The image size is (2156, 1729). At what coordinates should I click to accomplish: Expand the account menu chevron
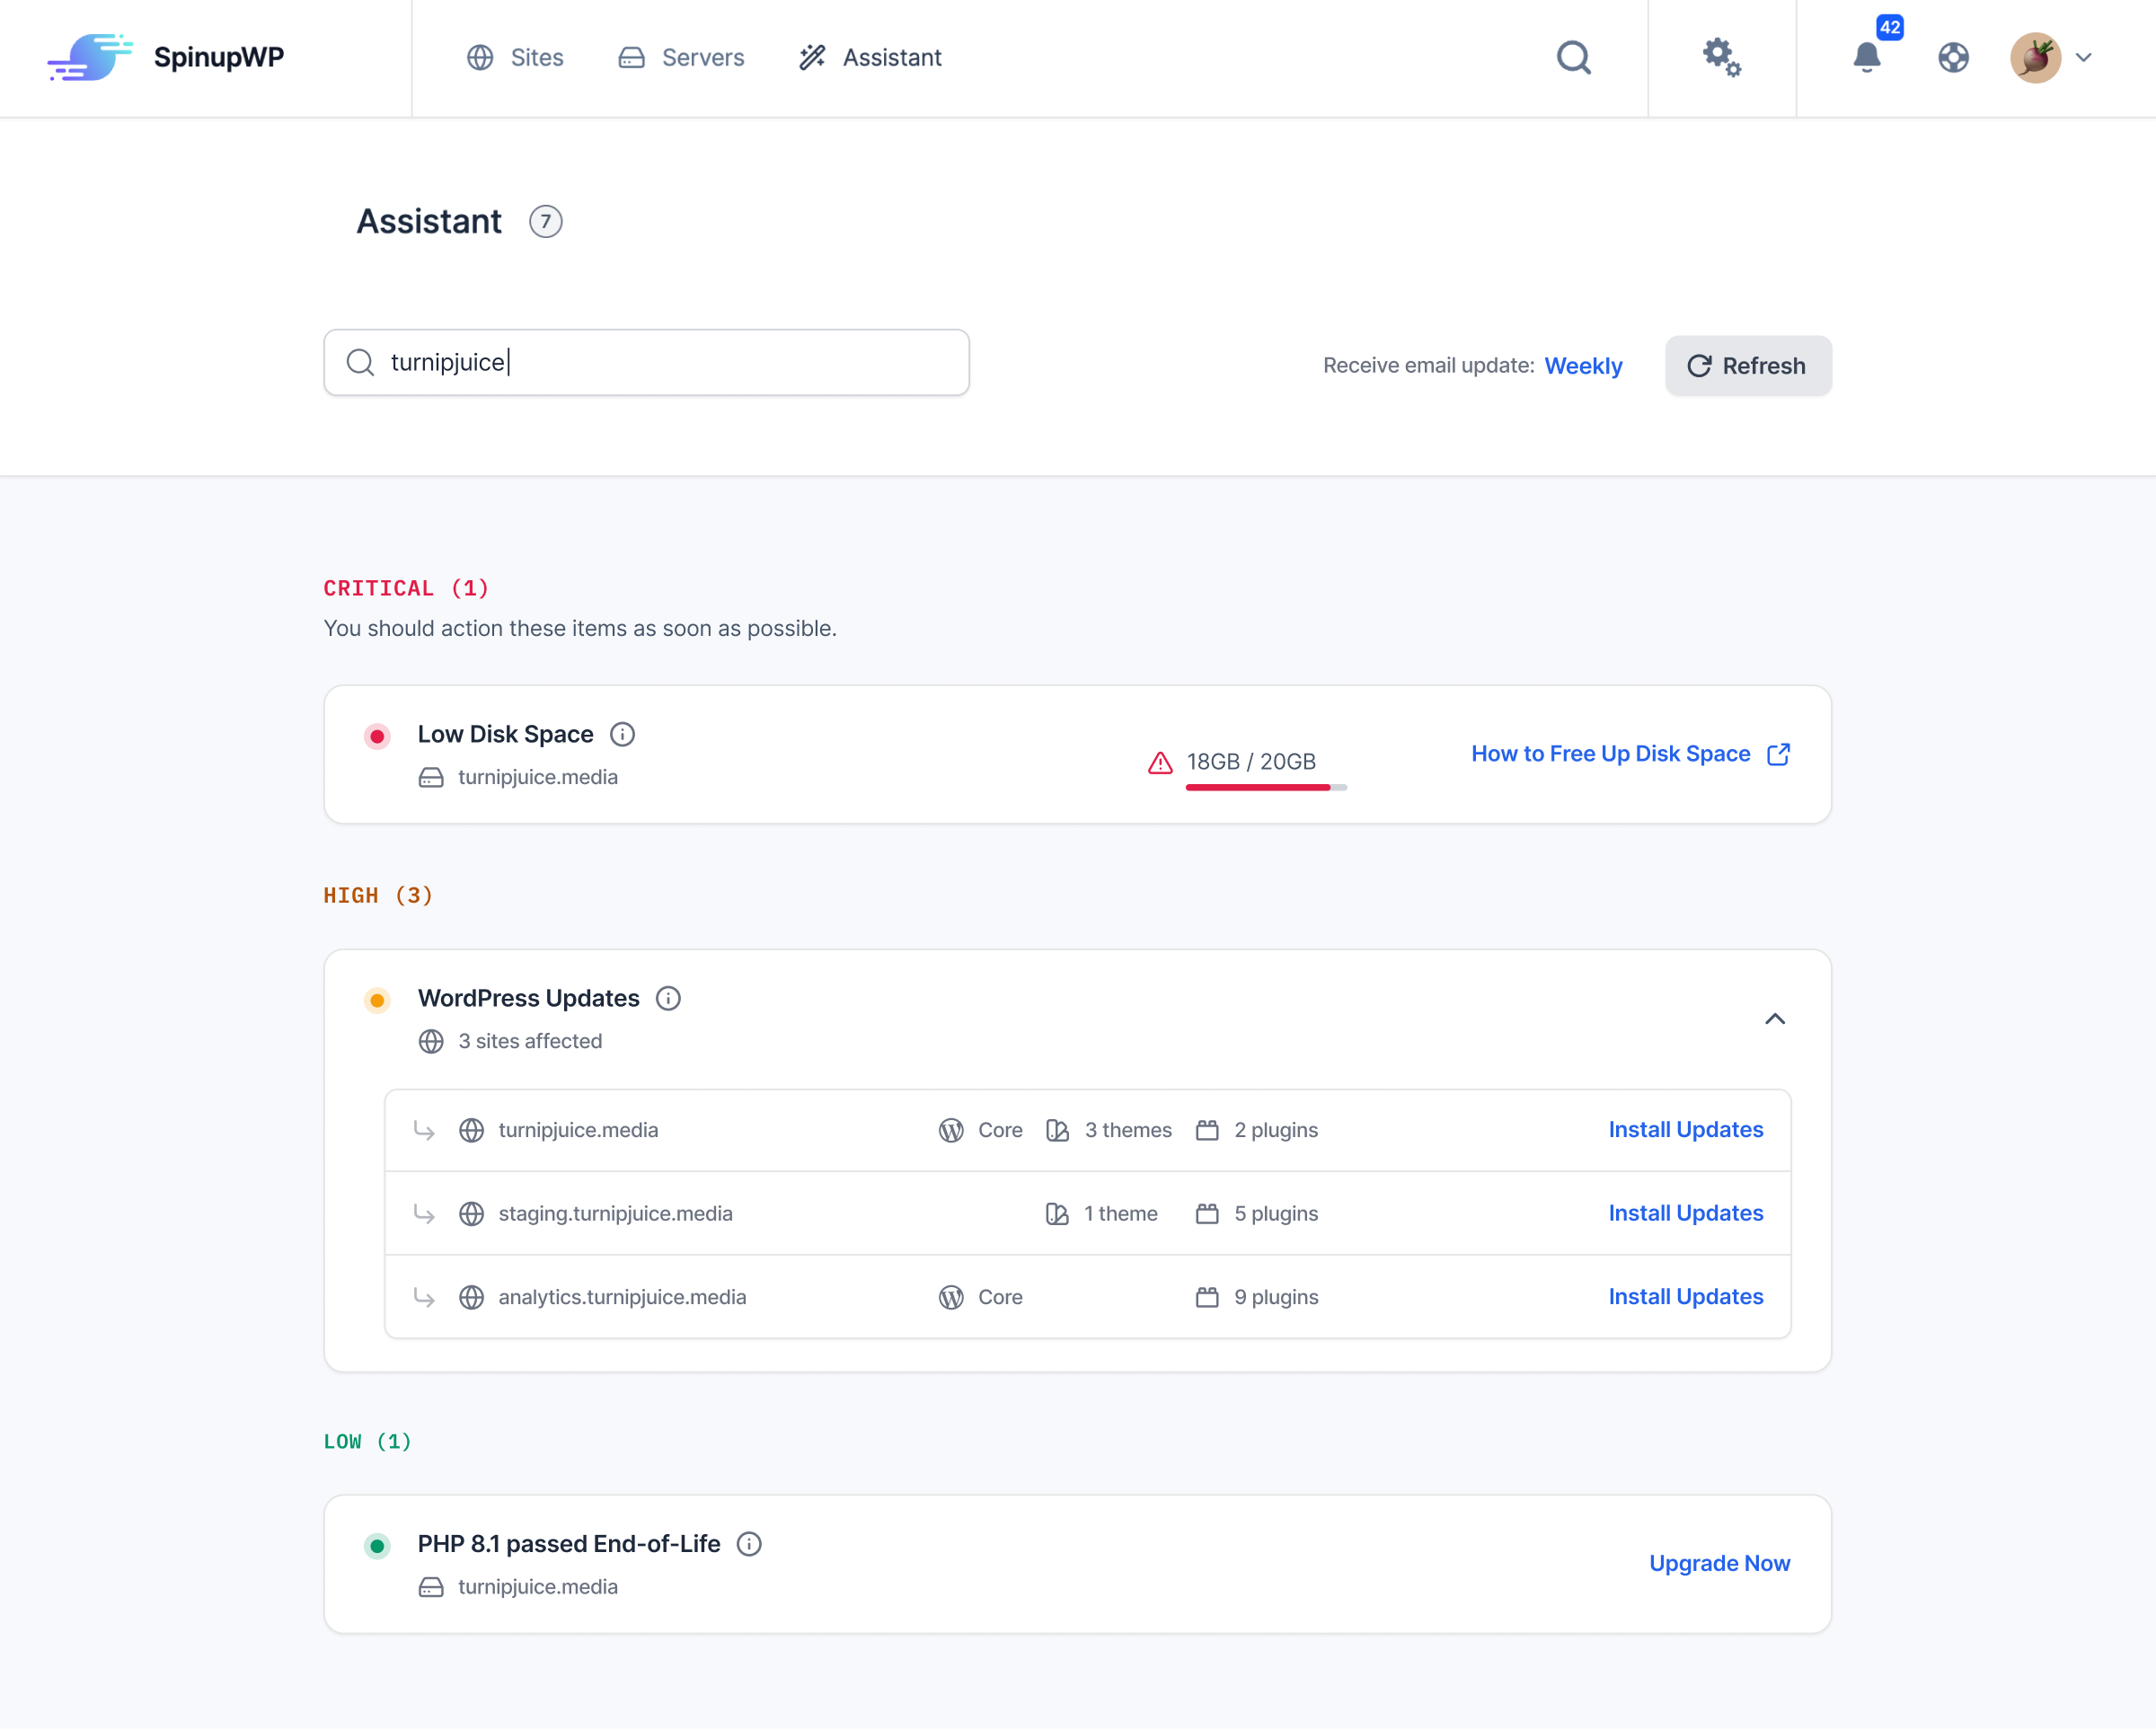(2084, 58)
